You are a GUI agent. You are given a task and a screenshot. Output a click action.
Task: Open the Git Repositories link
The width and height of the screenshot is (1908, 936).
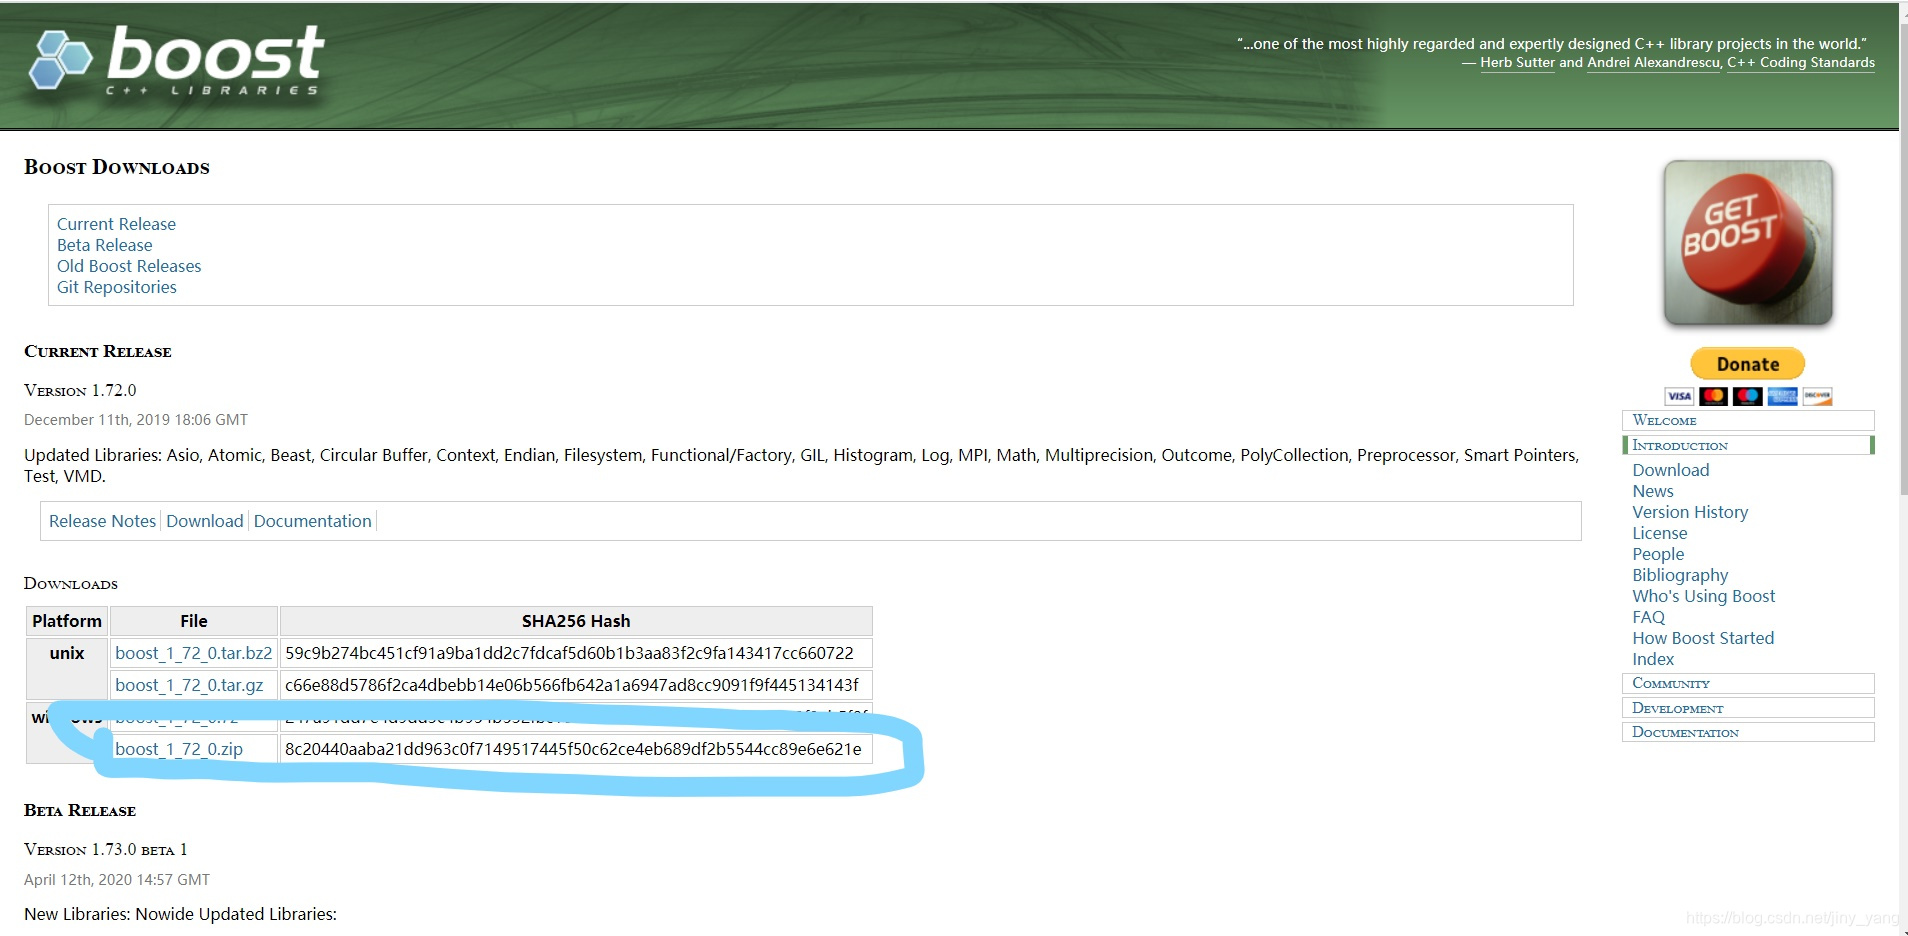coord(117,287)
